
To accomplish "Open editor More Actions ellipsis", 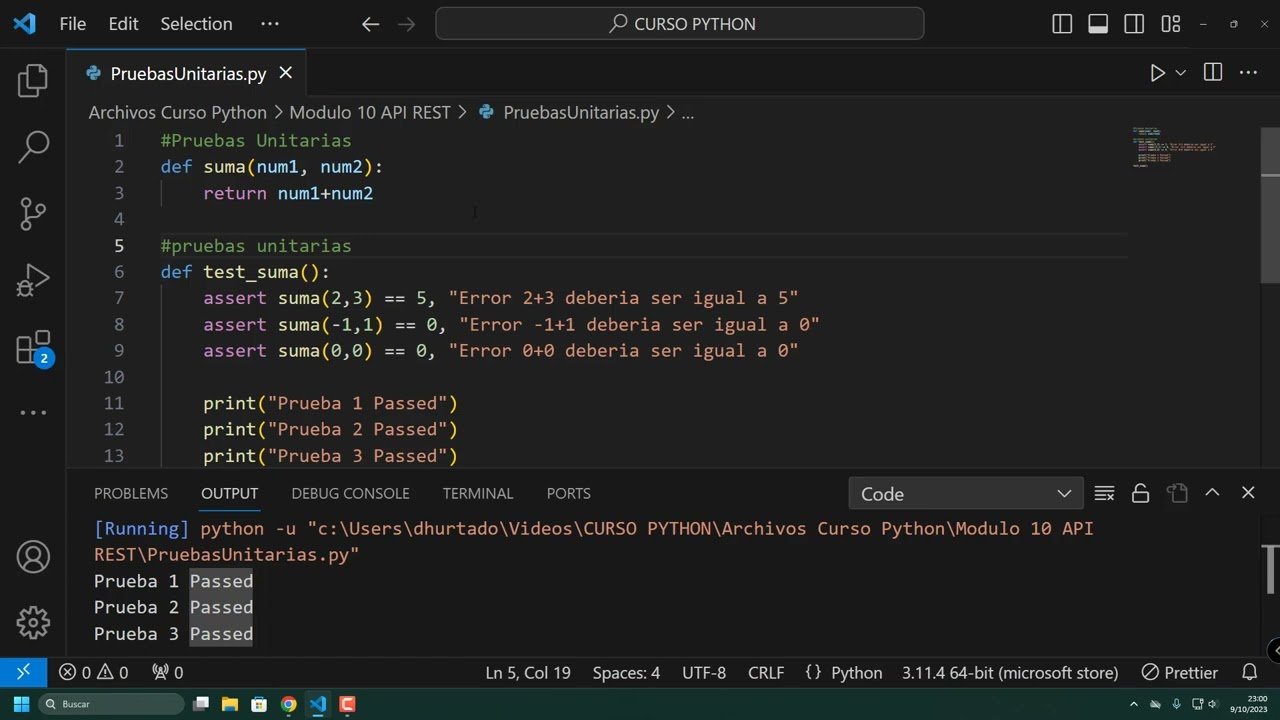I will pos(1248,73).
